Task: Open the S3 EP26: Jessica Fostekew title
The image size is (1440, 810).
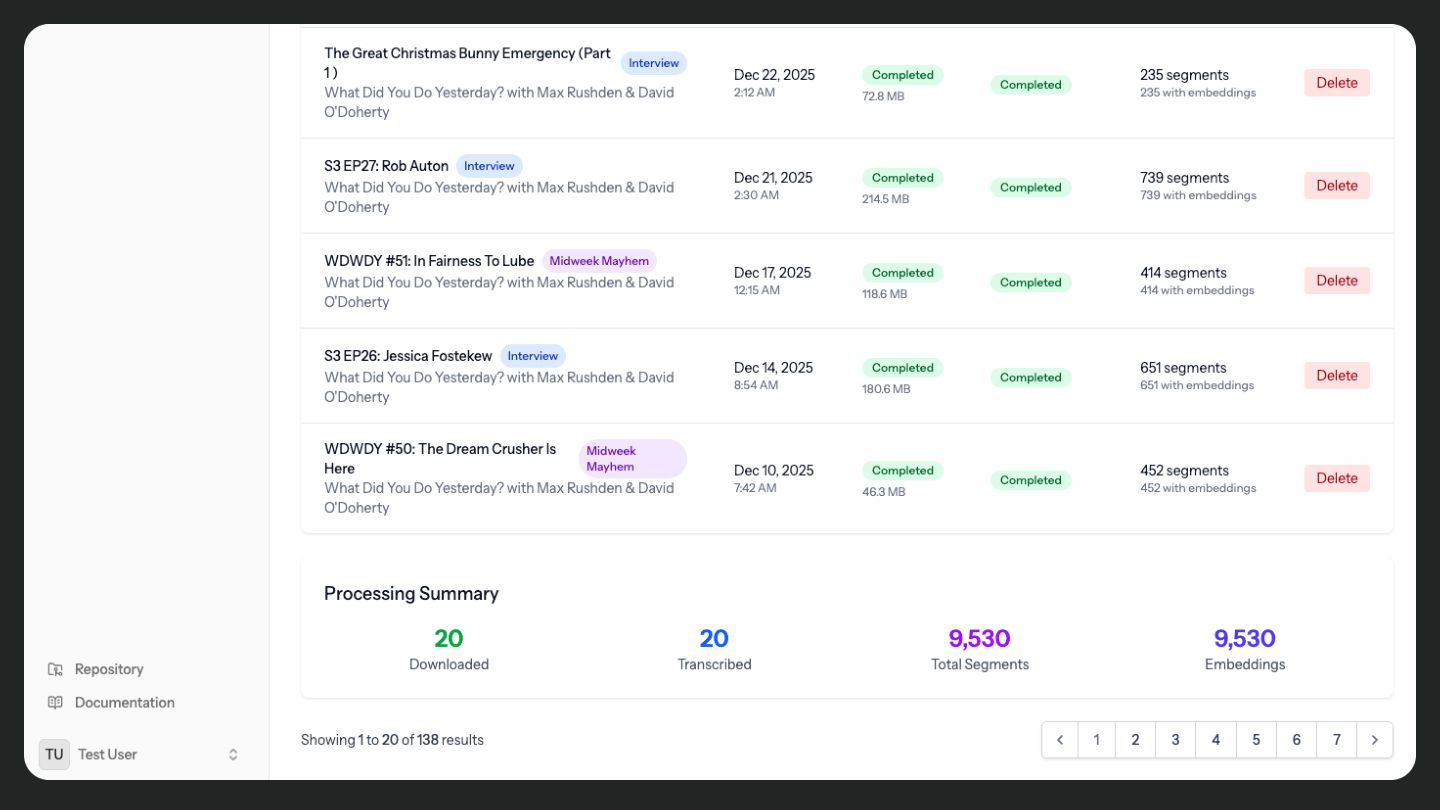Action: tap(408, 356)
